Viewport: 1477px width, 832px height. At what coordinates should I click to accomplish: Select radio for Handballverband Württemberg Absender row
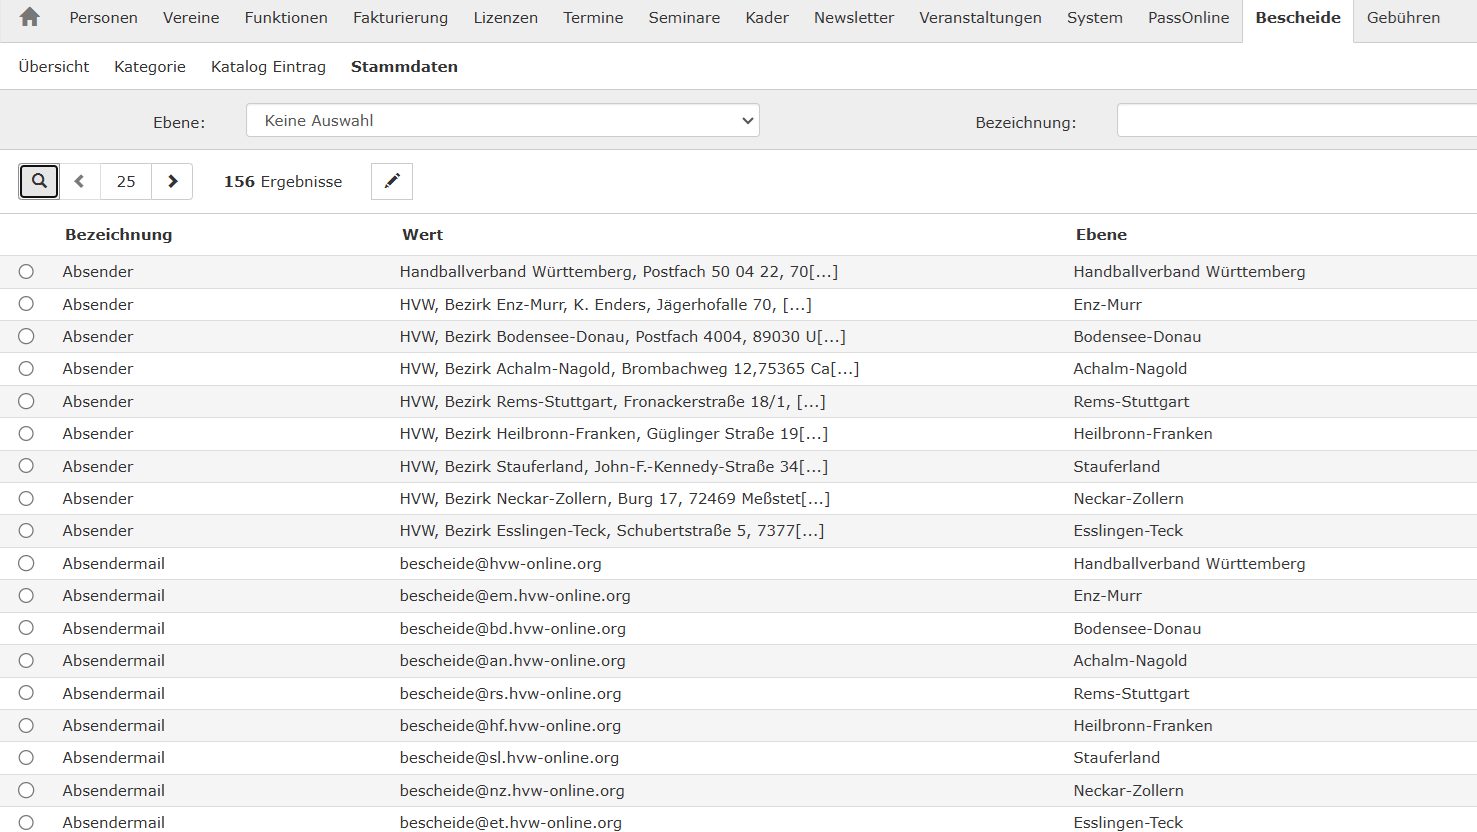coord(26,272)
